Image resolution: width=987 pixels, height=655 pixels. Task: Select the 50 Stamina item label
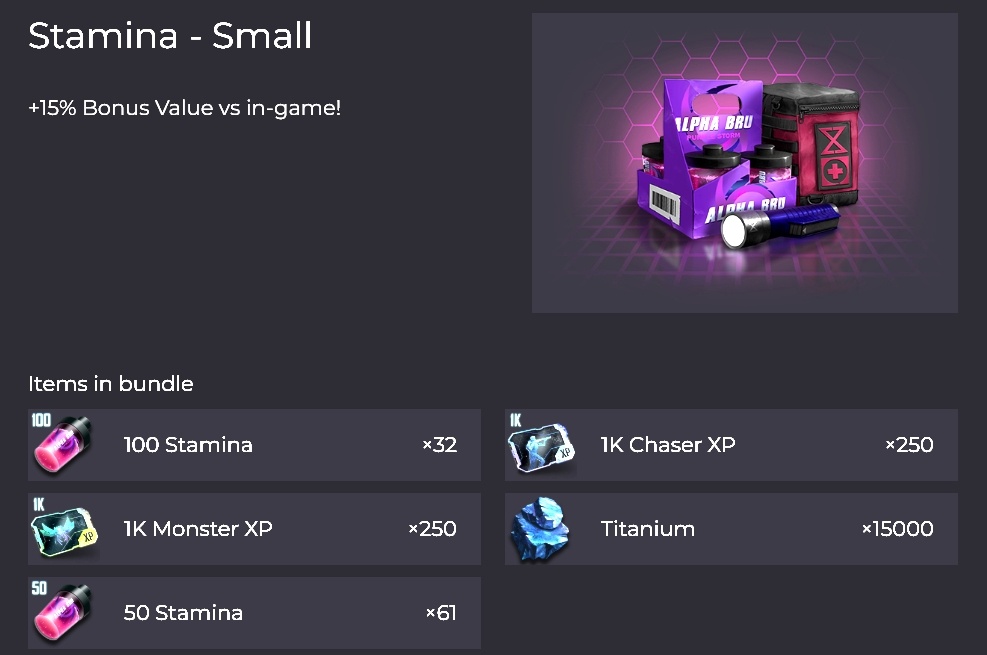tap(183, 613)
